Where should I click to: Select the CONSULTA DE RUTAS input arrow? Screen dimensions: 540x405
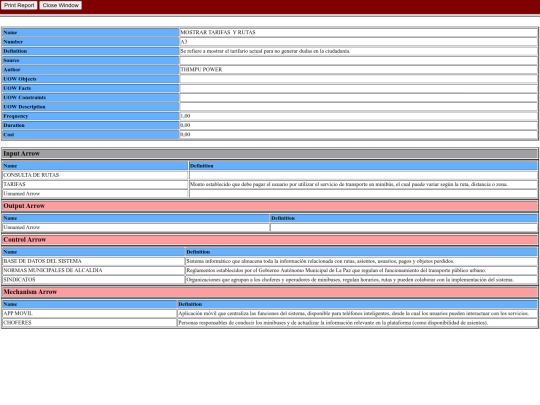[31, 175]
